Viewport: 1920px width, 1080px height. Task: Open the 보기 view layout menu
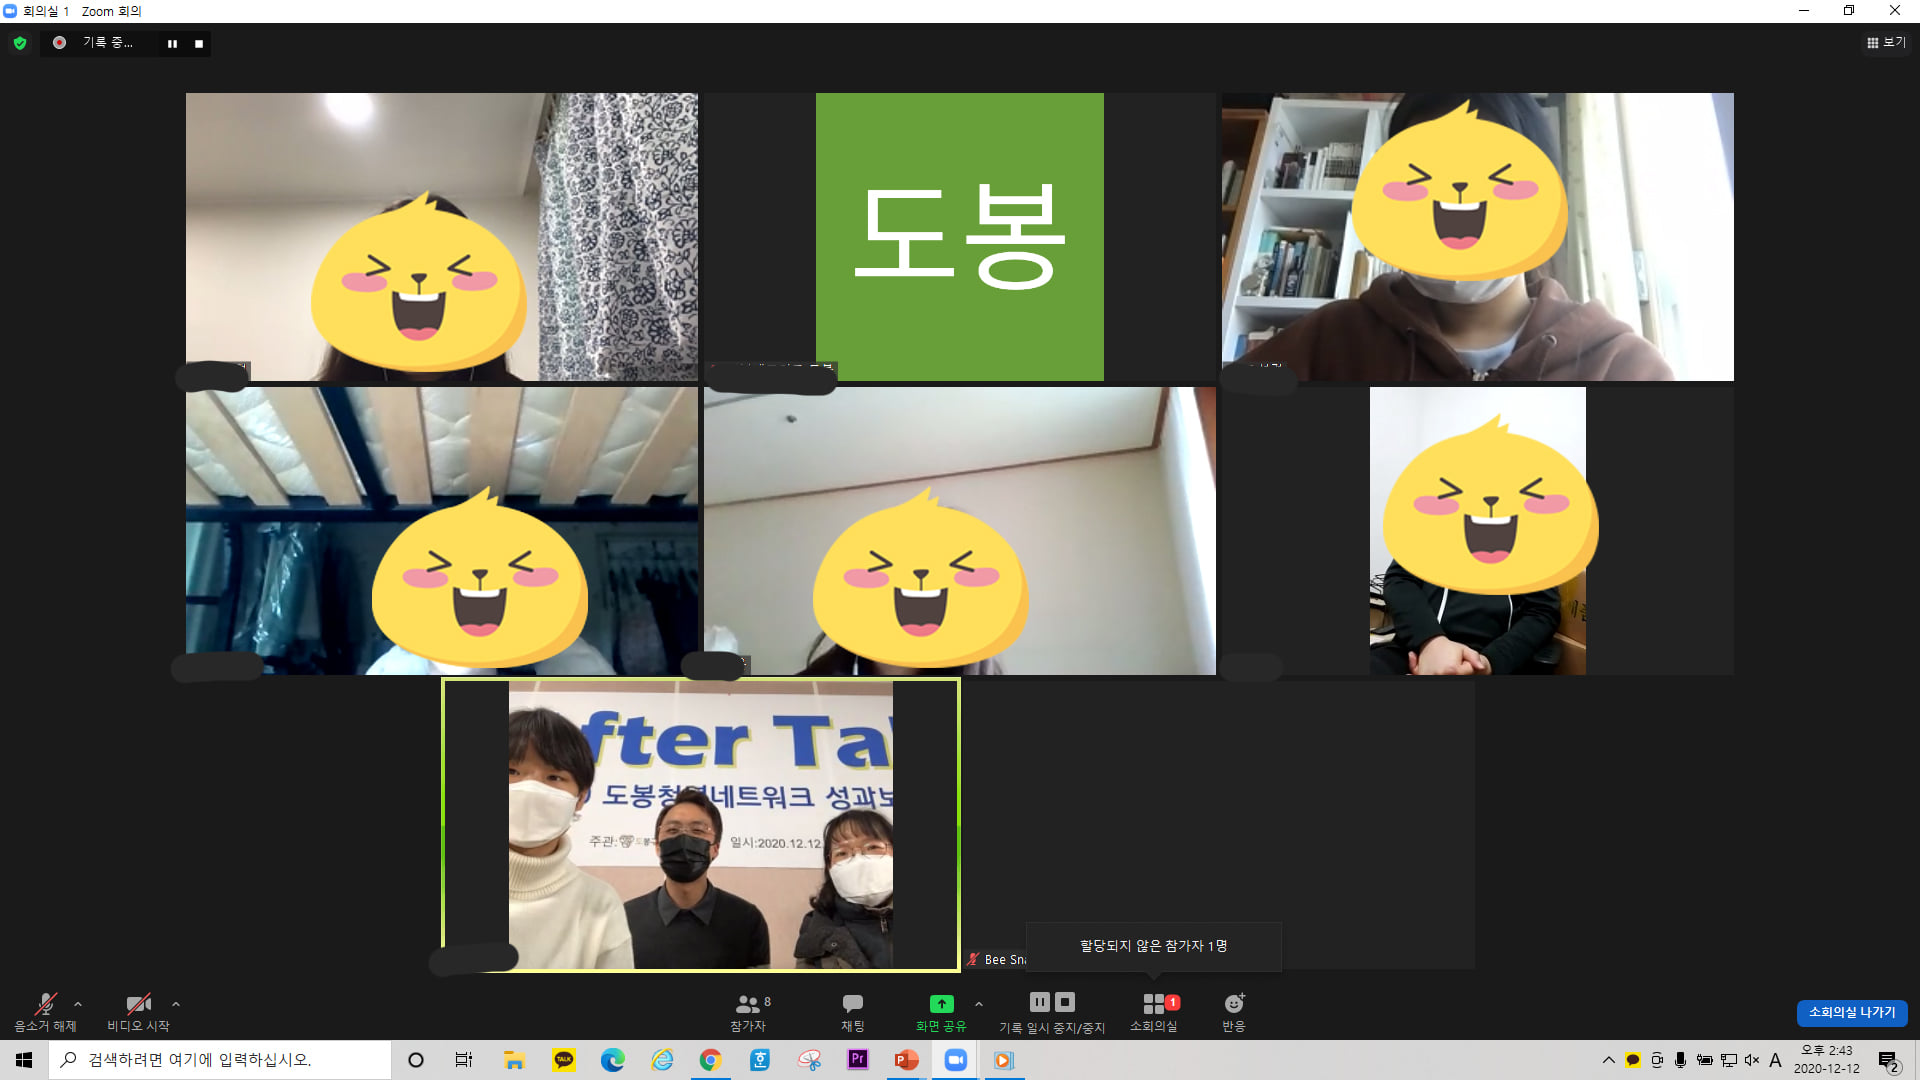(1886, 43)
